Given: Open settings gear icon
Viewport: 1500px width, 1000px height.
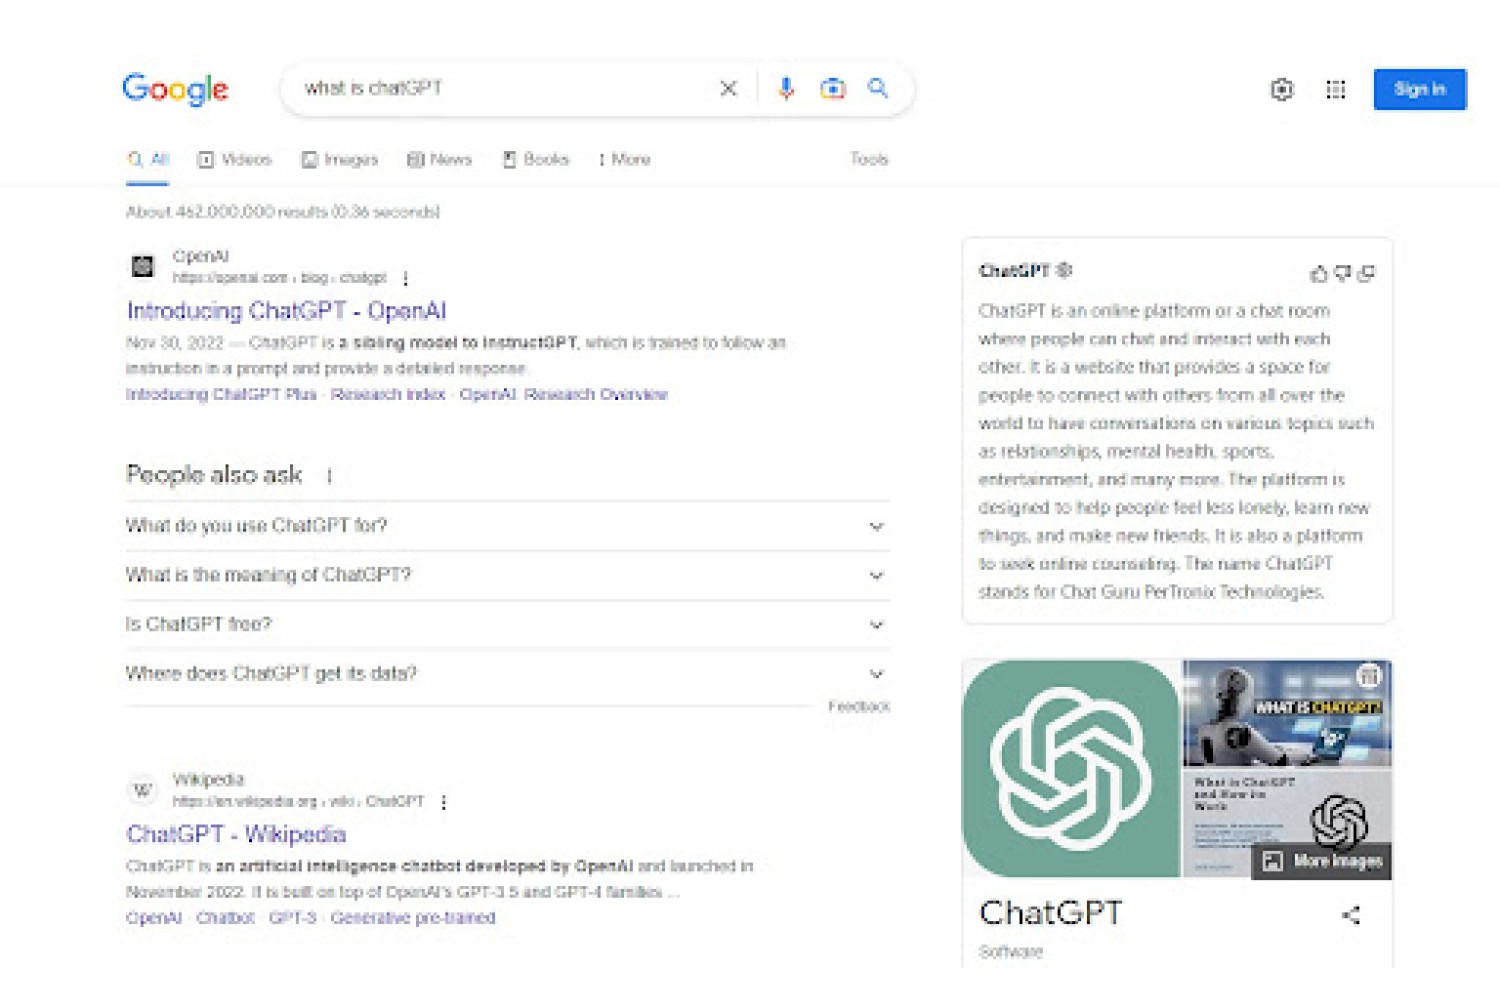Looking at the screenshot, I should pyautogui.click(x=1282, y=90).
